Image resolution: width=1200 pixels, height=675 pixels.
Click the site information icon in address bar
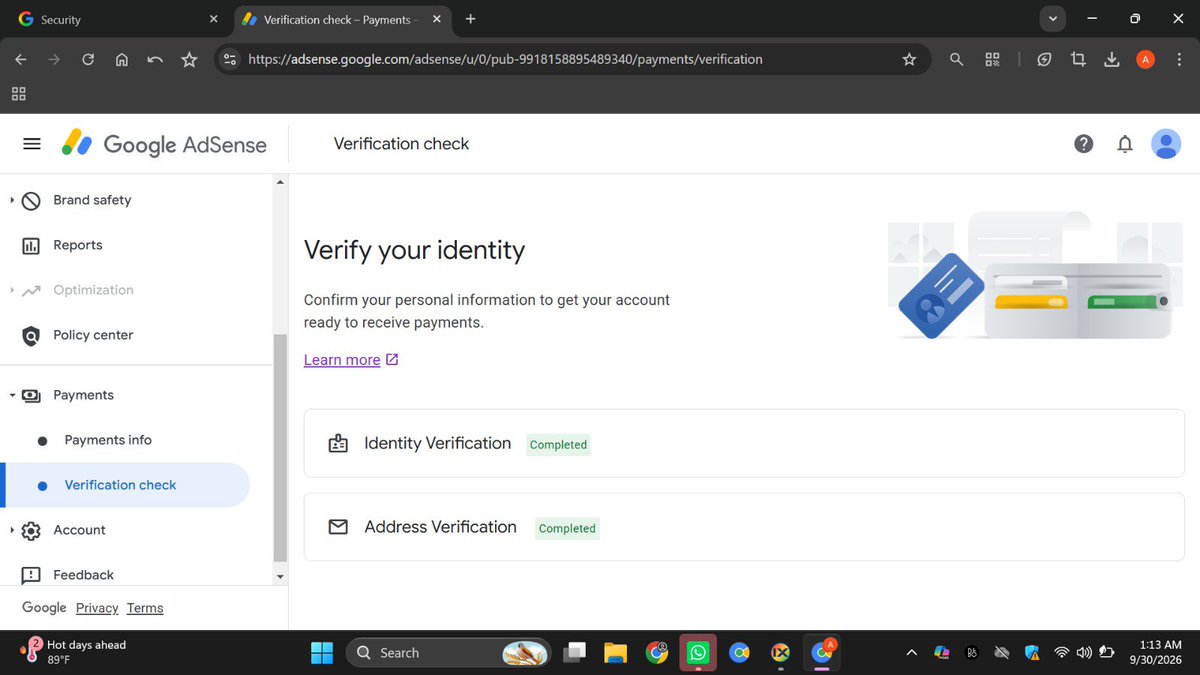coord(230,59)
